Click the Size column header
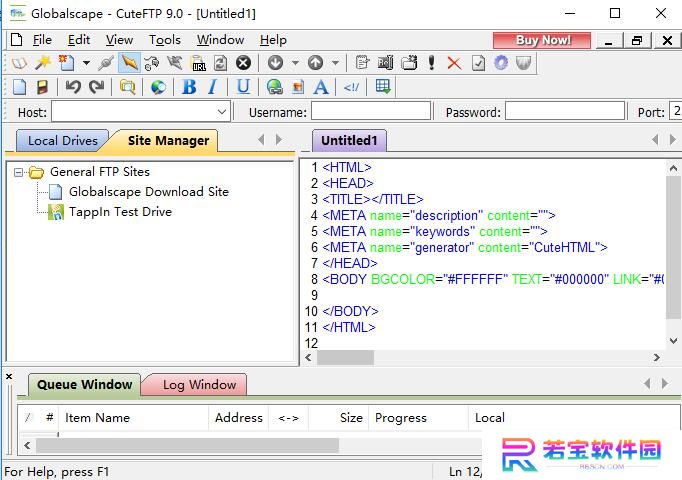Image resolution: width=682 pixels, height=480 pixels. [338, 418]
